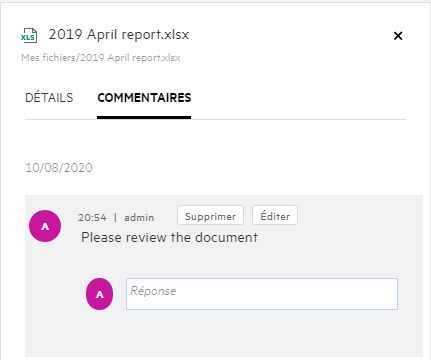Select the COMMENTAIRES tab
Viewport: 431px width, 360px height.
coord(144,98)
